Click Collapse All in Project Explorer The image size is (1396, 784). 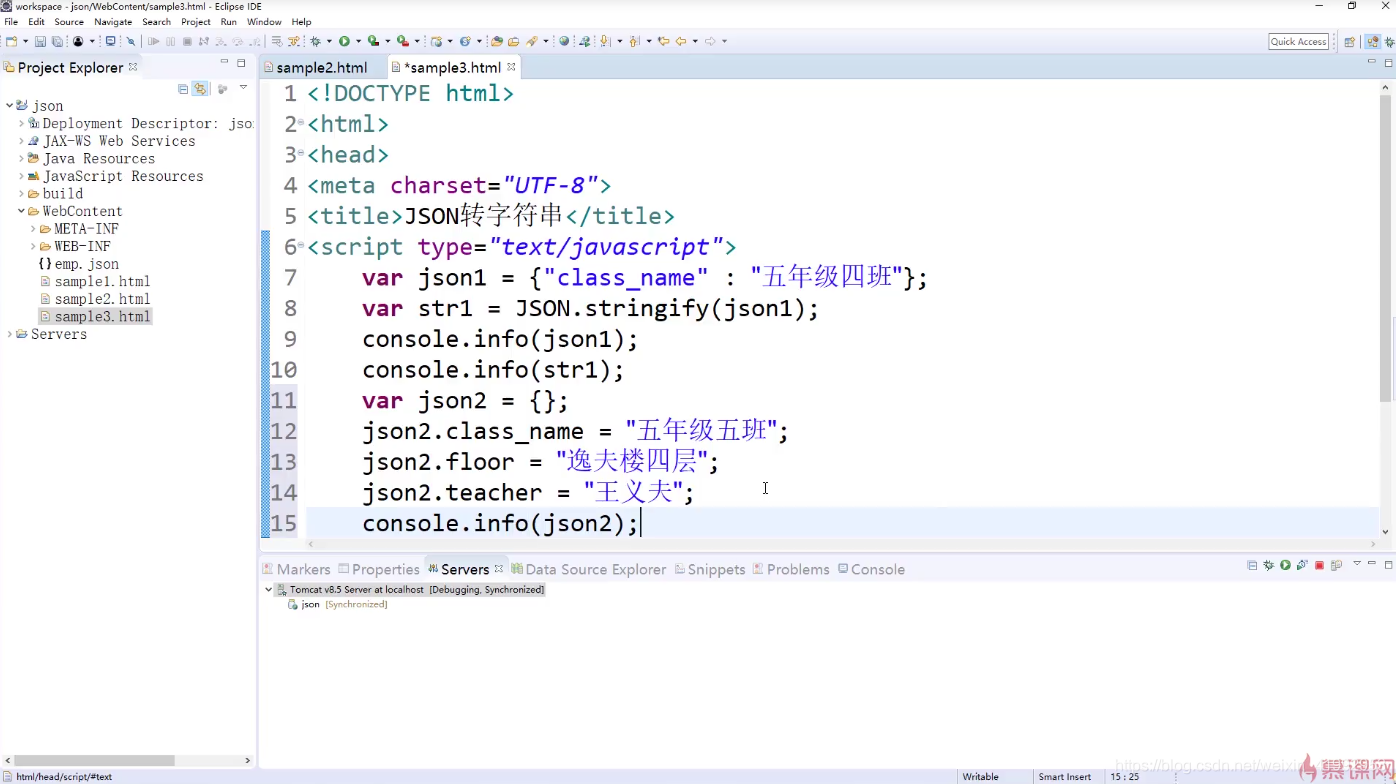tap(183, 89)
